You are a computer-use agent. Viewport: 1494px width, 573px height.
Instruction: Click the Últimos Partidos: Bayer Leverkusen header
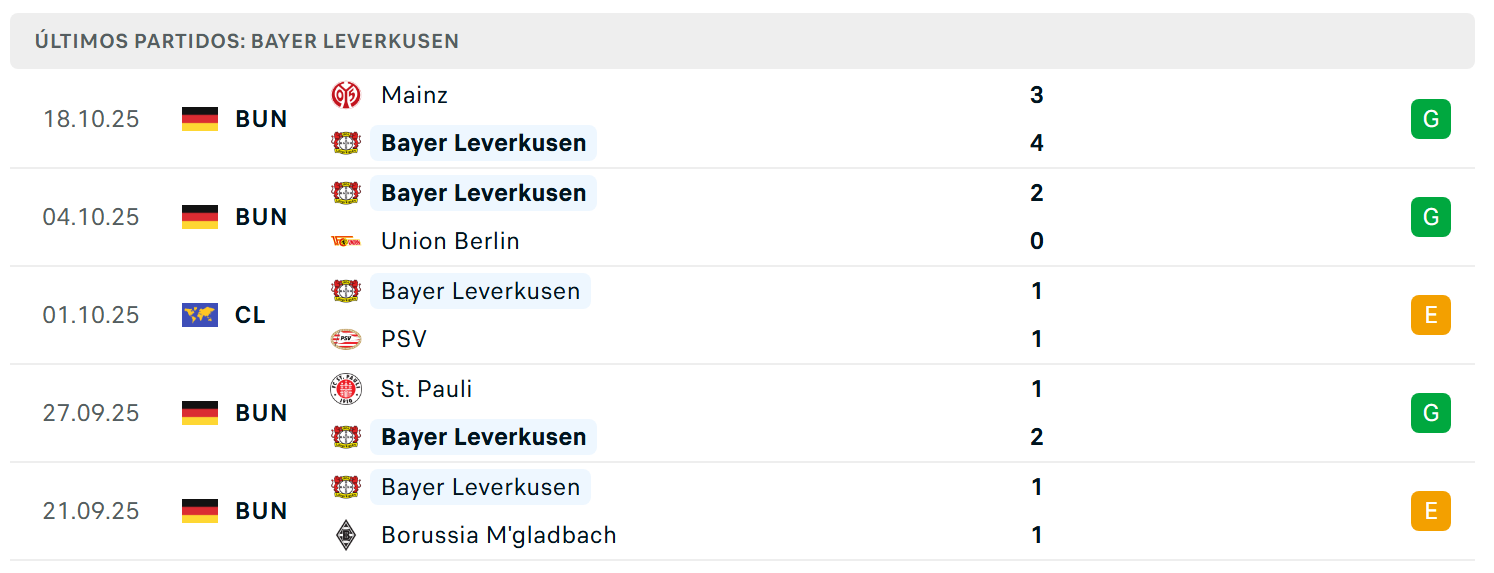(x=247, y=41)
